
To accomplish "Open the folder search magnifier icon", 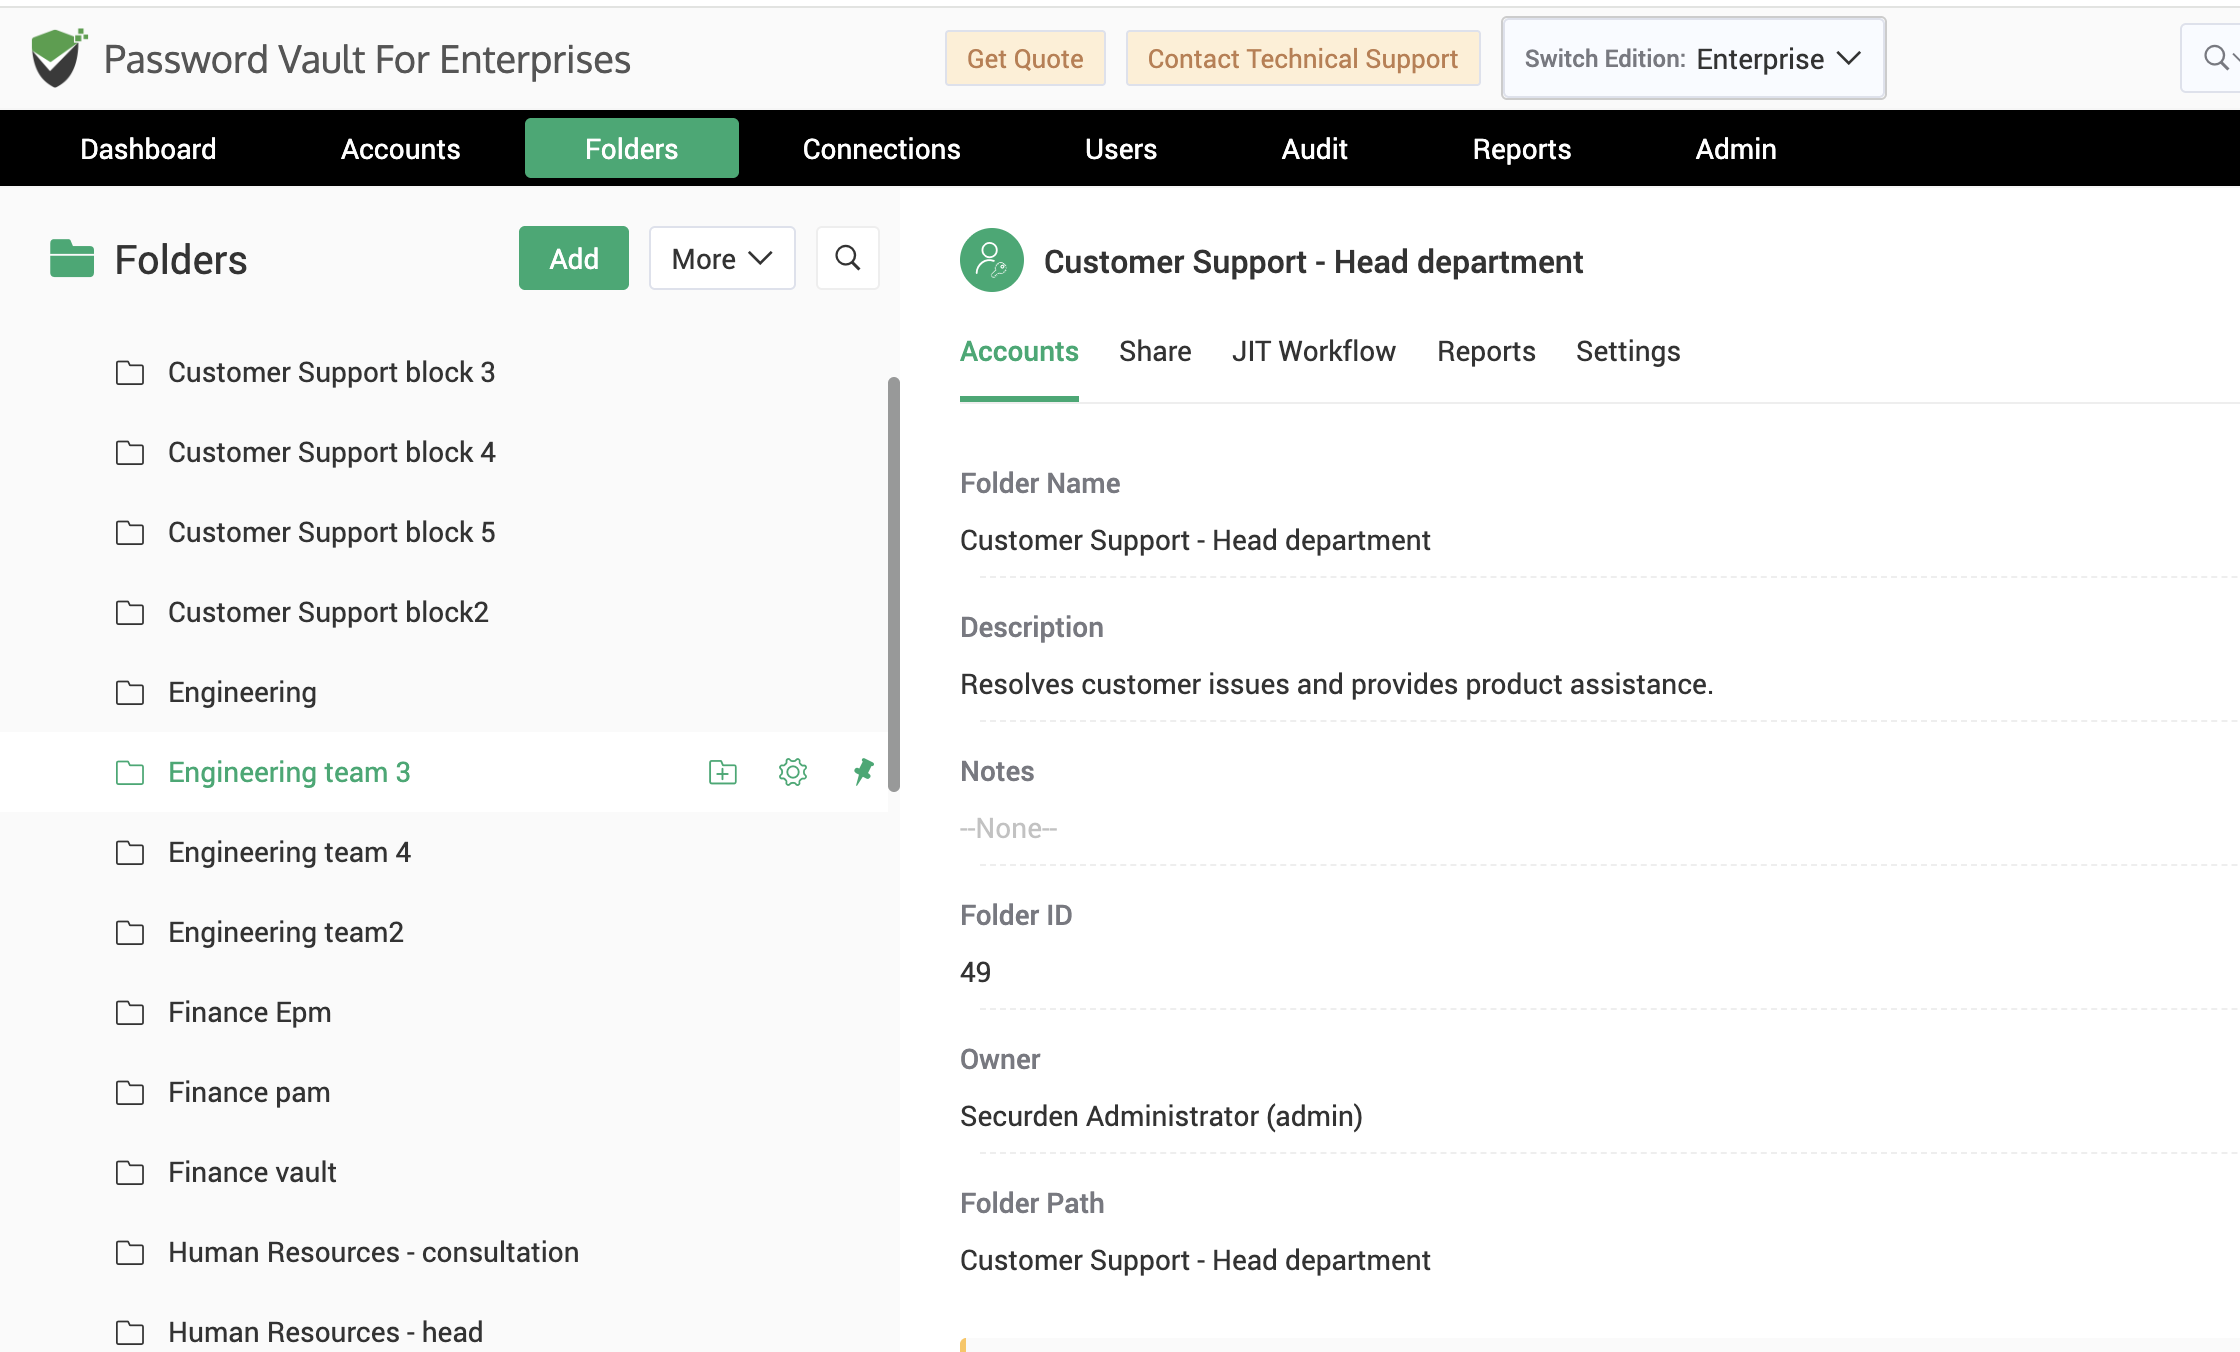I will (x=847, y=258).
